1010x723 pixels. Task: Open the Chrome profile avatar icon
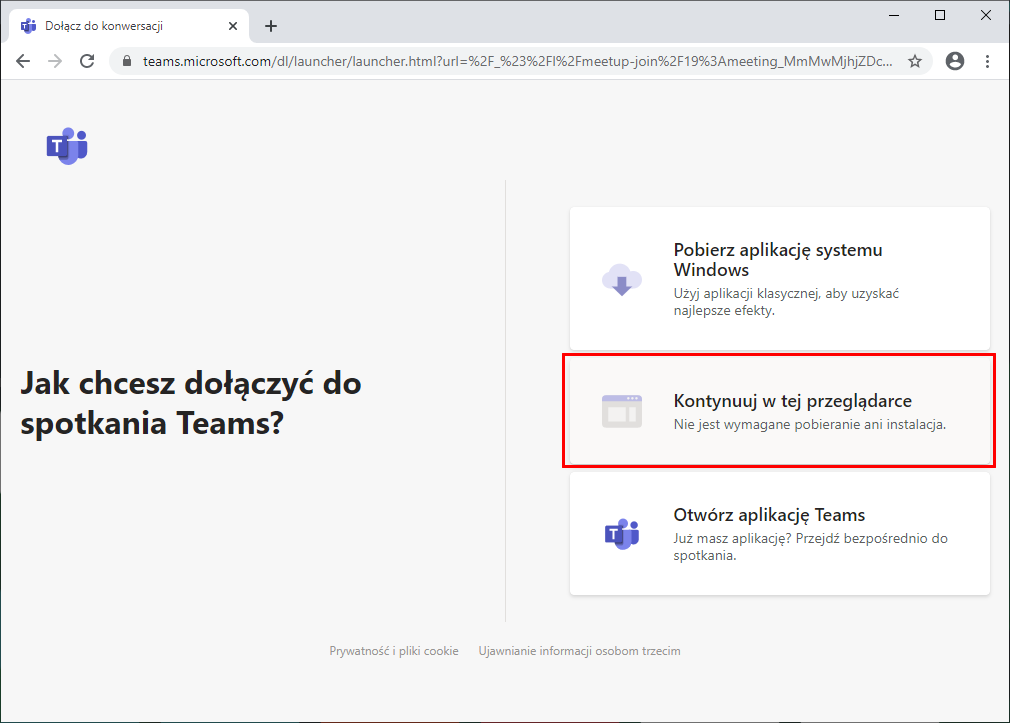(x=955, y=61)
